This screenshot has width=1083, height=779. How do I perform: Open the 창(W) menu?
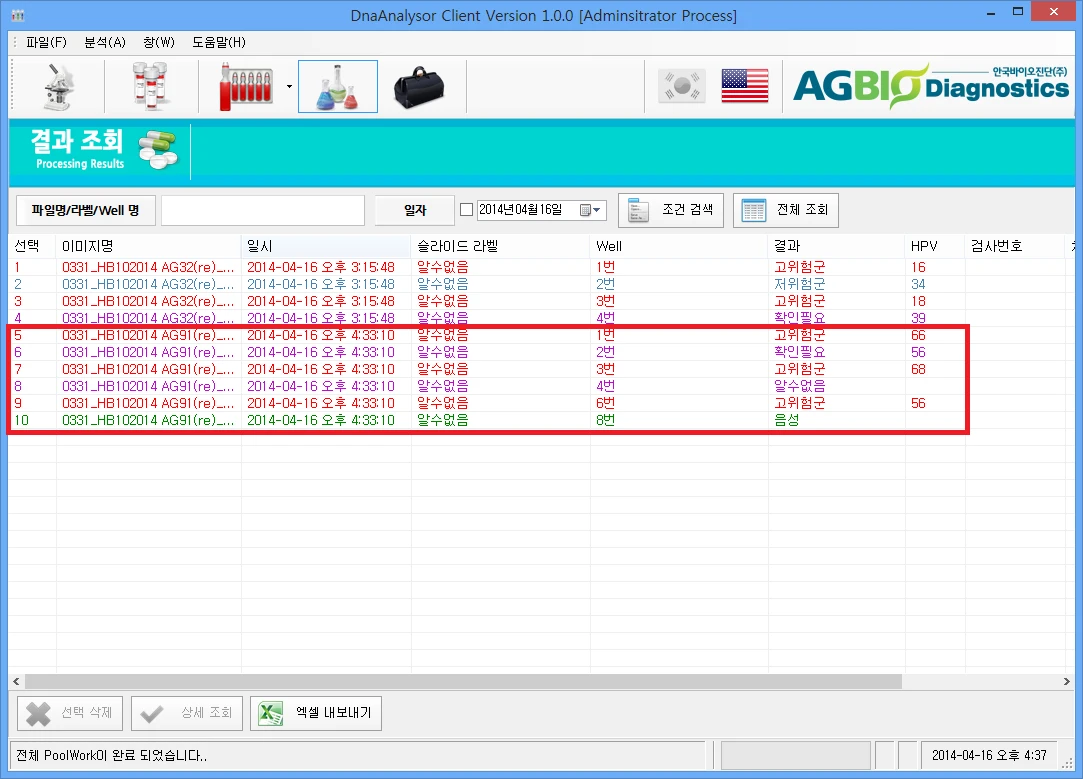(159, 42)
